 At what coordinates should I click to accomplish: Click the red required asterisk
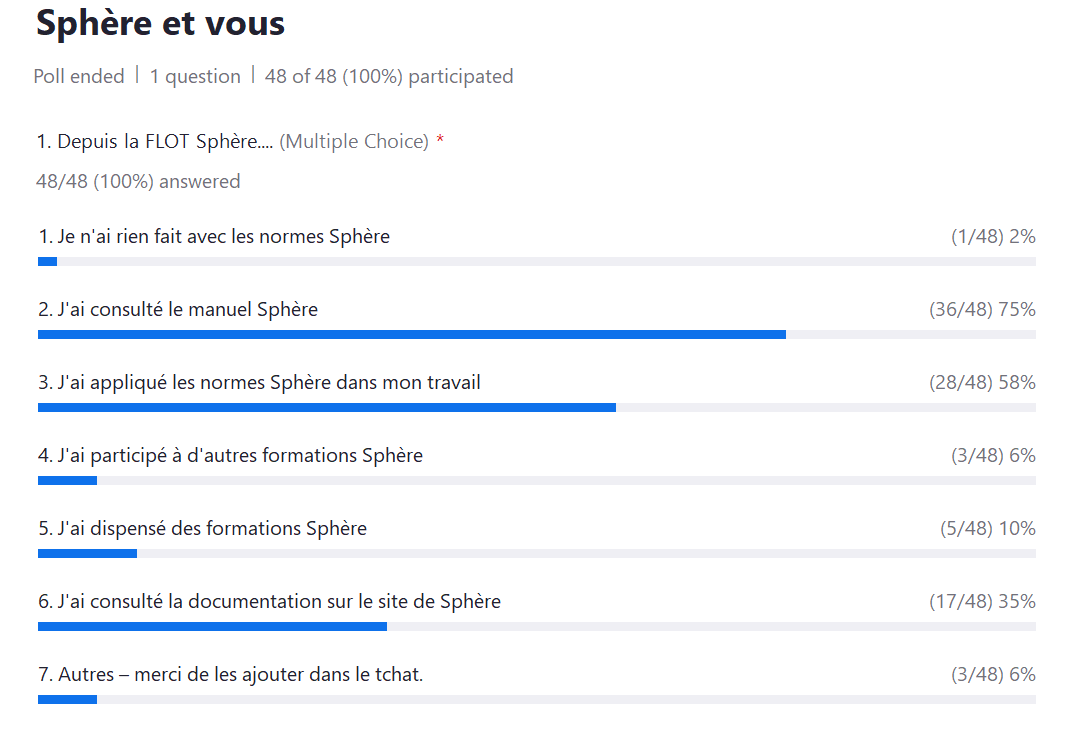pyautogui.click(x=440, y=142)
